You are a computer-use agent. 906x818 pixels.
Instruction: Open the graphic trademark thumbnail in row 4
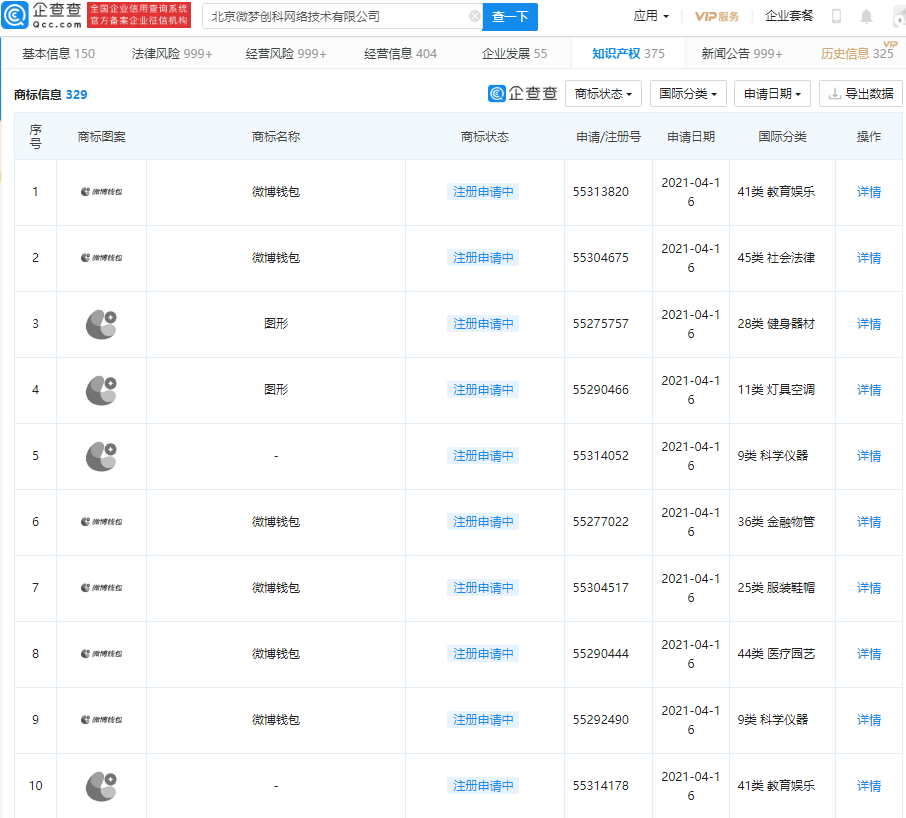(102, 390)
